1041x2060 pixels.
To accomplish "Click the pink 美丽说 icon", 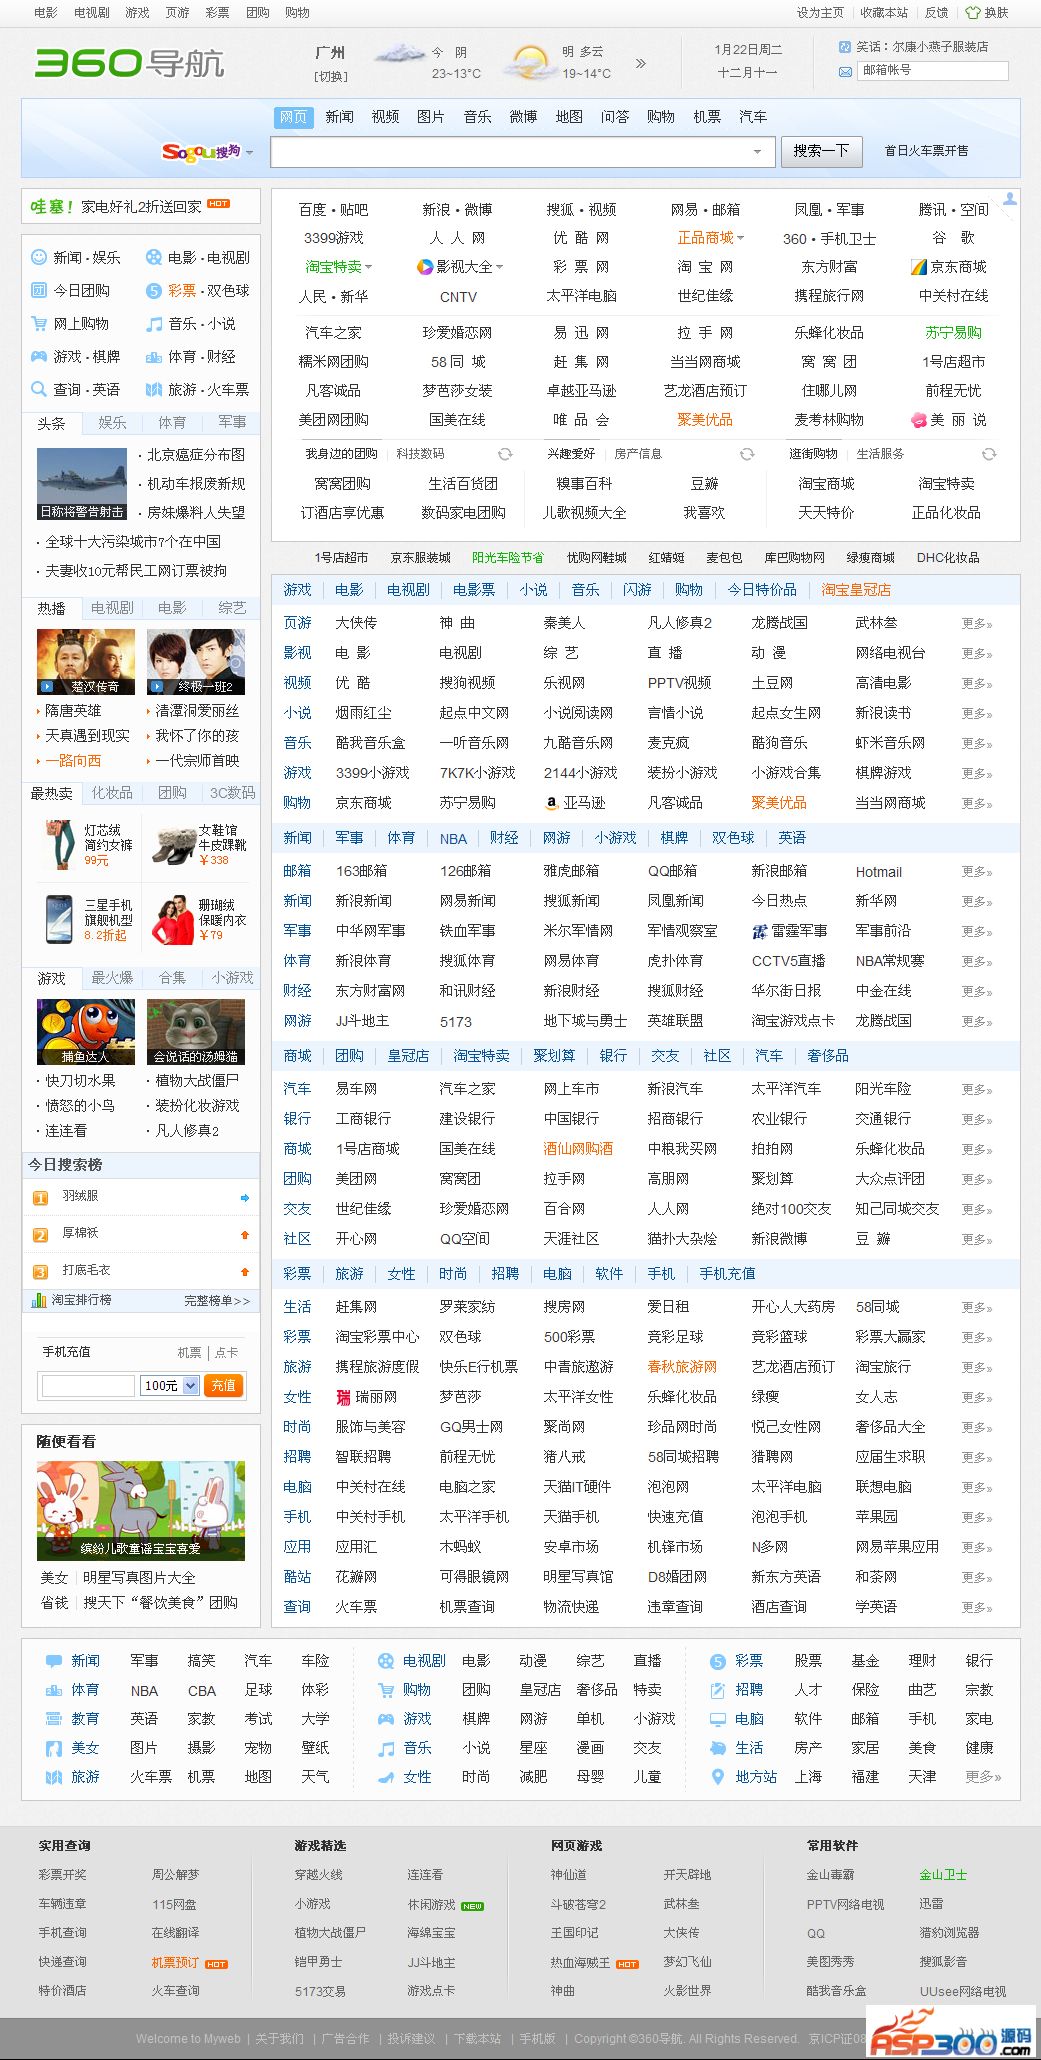I will [919, 420].
